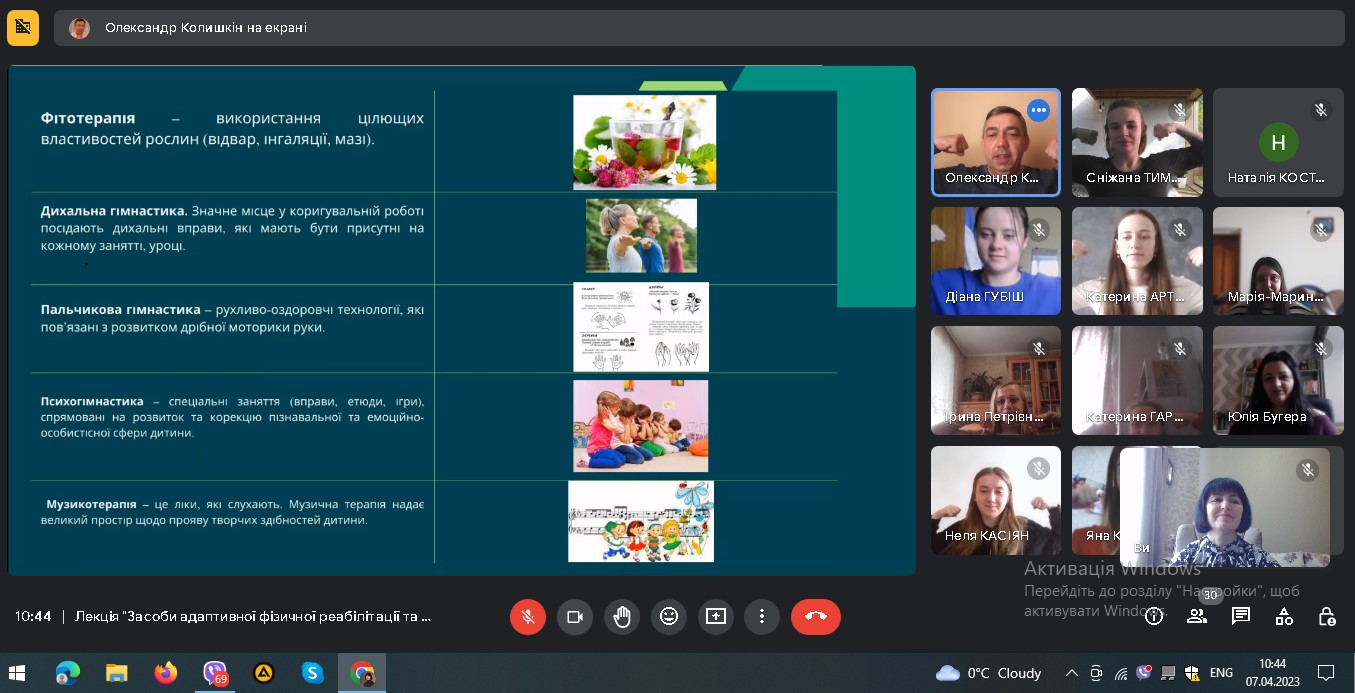Select Діана ГУБІШ video tile
Image resolution: width=1355 pixels, height=693 pixels.
pos(996,261)
